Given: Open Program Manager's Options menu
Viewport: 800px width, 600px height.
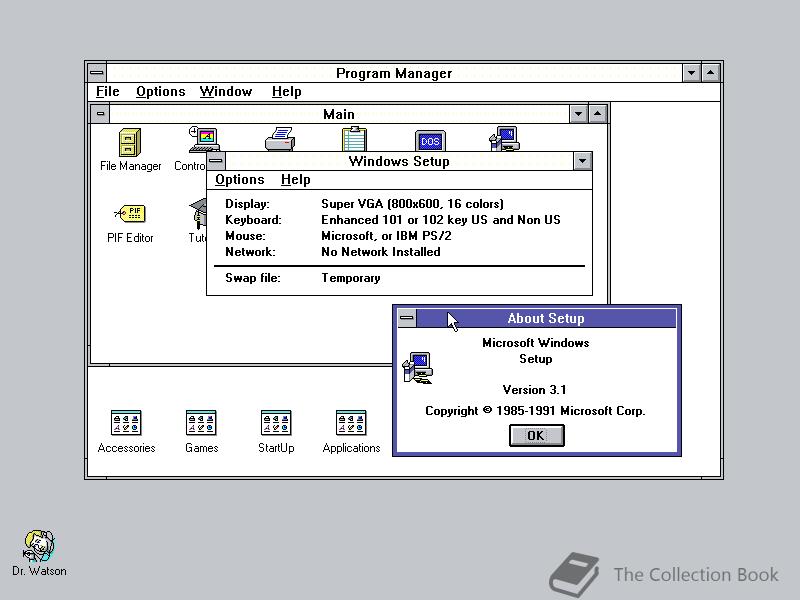Looking at the screenshot, I should [x=160, y=92].
